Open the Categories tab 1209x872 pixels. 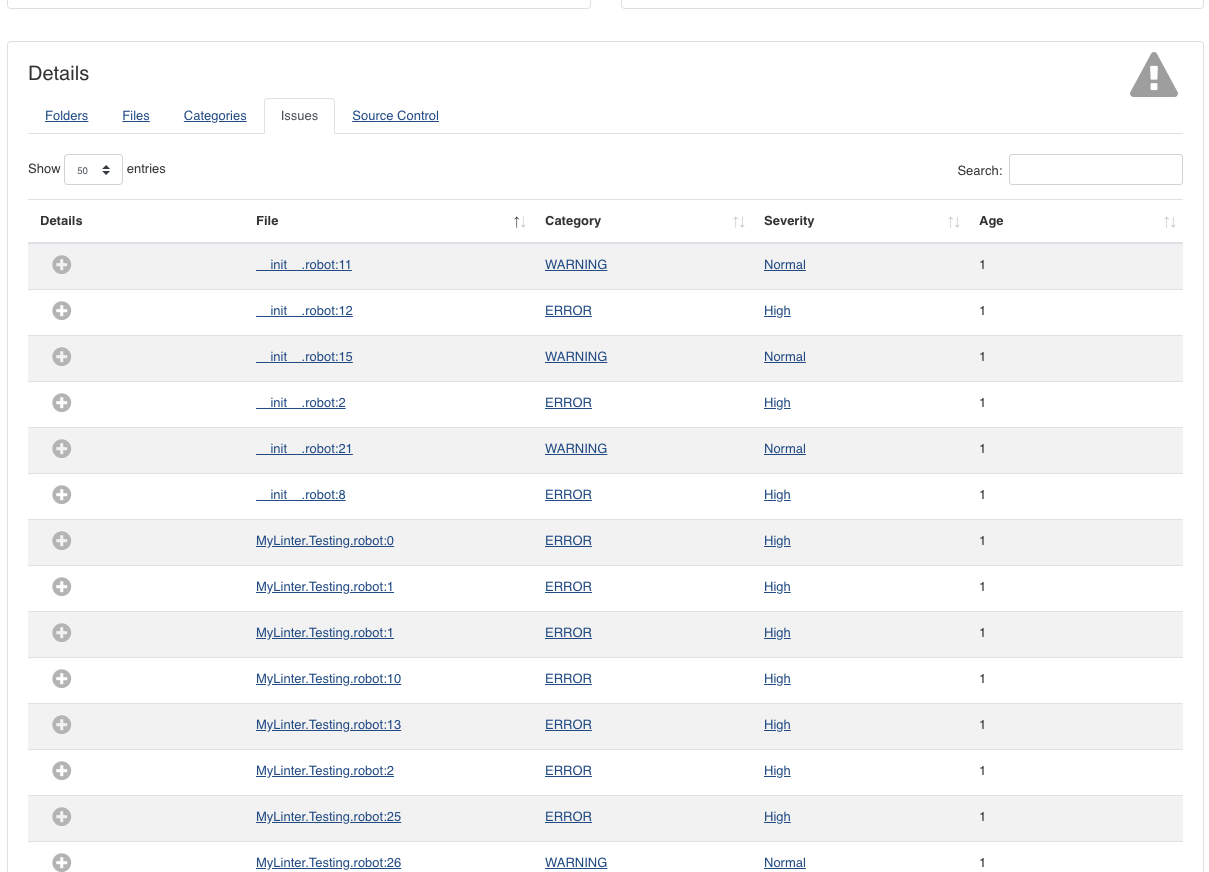[x=214, y=115]
